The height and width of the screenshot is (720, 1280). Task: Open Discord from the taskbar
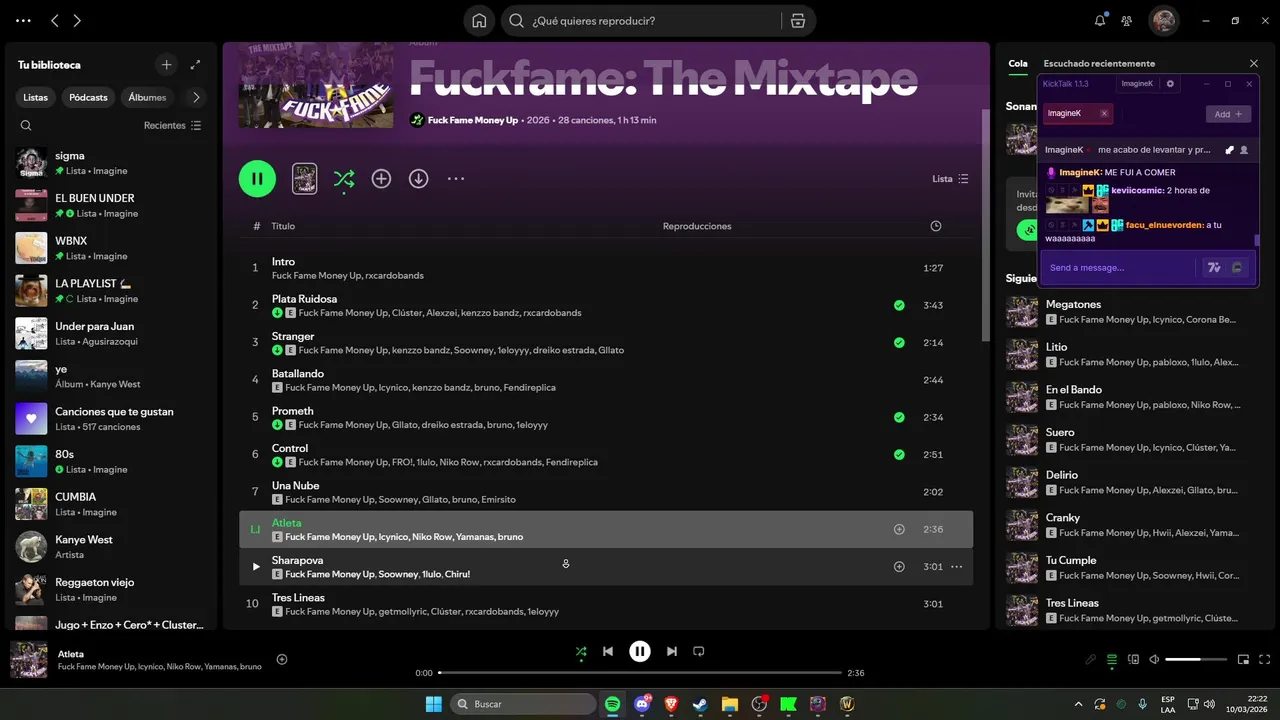642,704
